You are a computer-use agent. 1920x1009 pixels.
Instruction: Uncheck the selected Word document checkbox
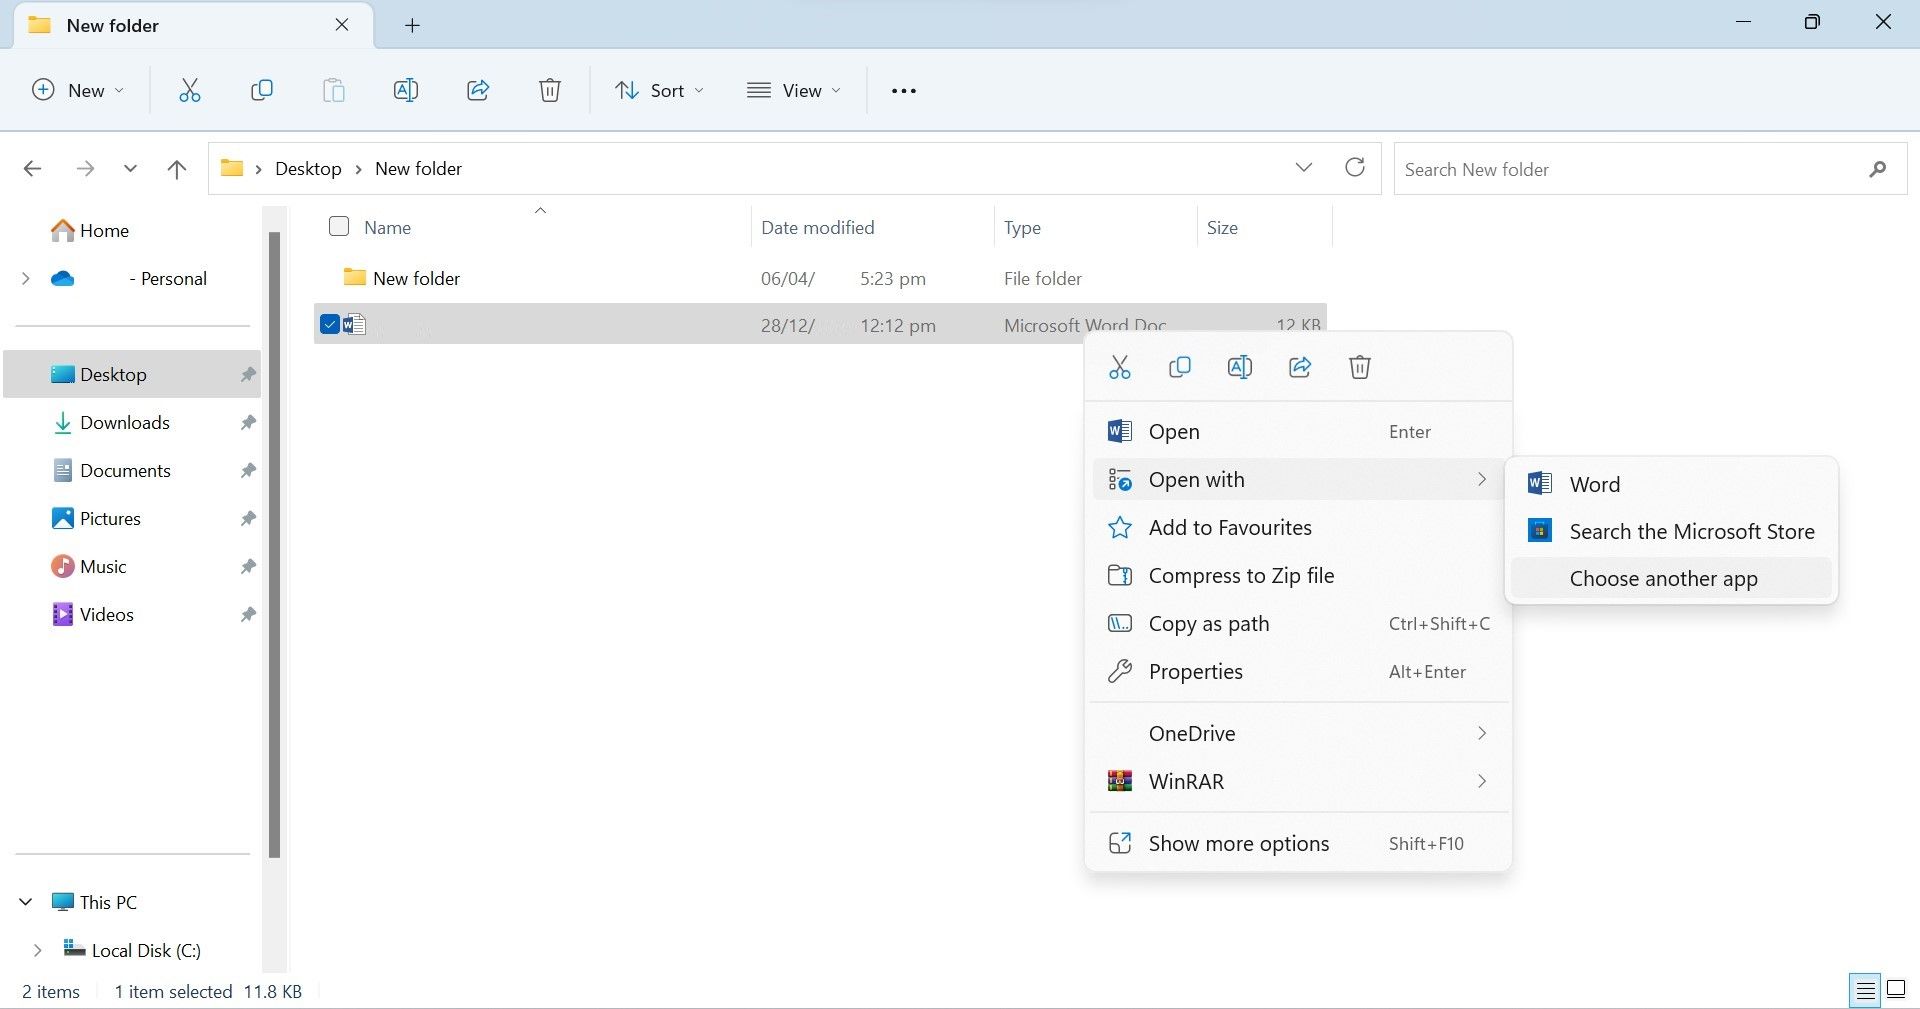point(330,324)
